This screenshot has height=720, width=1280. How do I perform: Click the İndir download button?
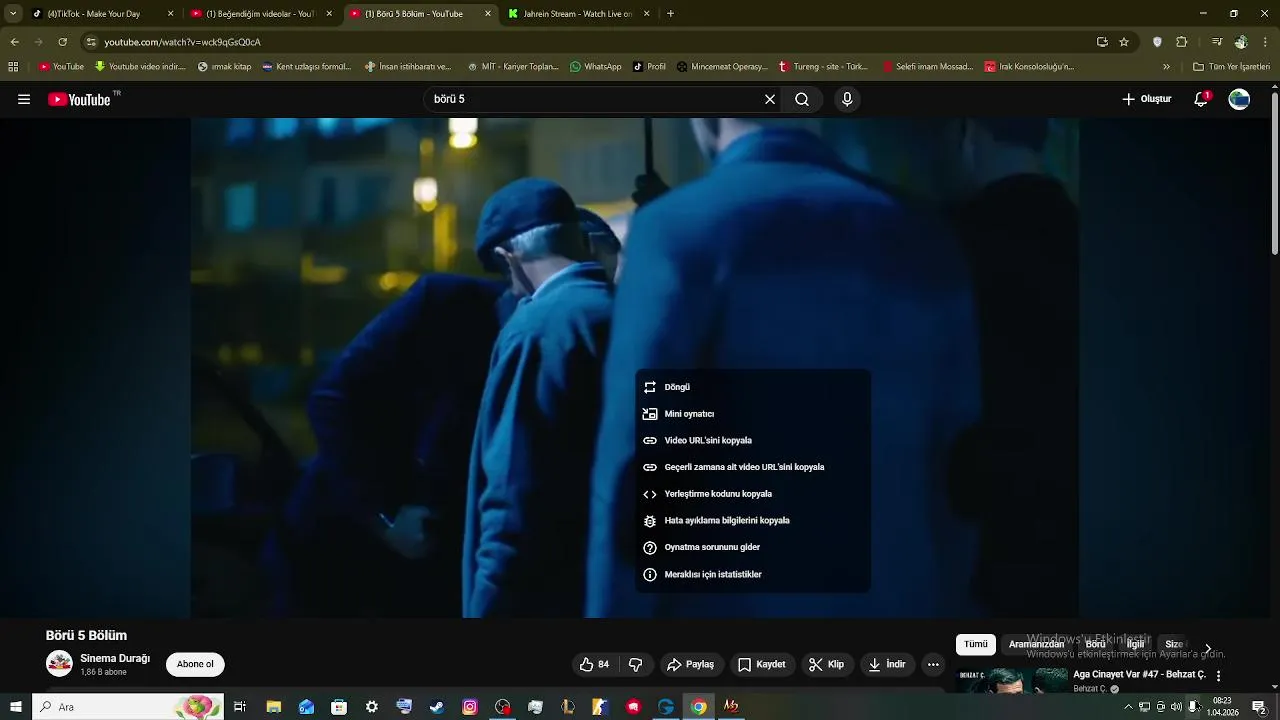point(887,664)
